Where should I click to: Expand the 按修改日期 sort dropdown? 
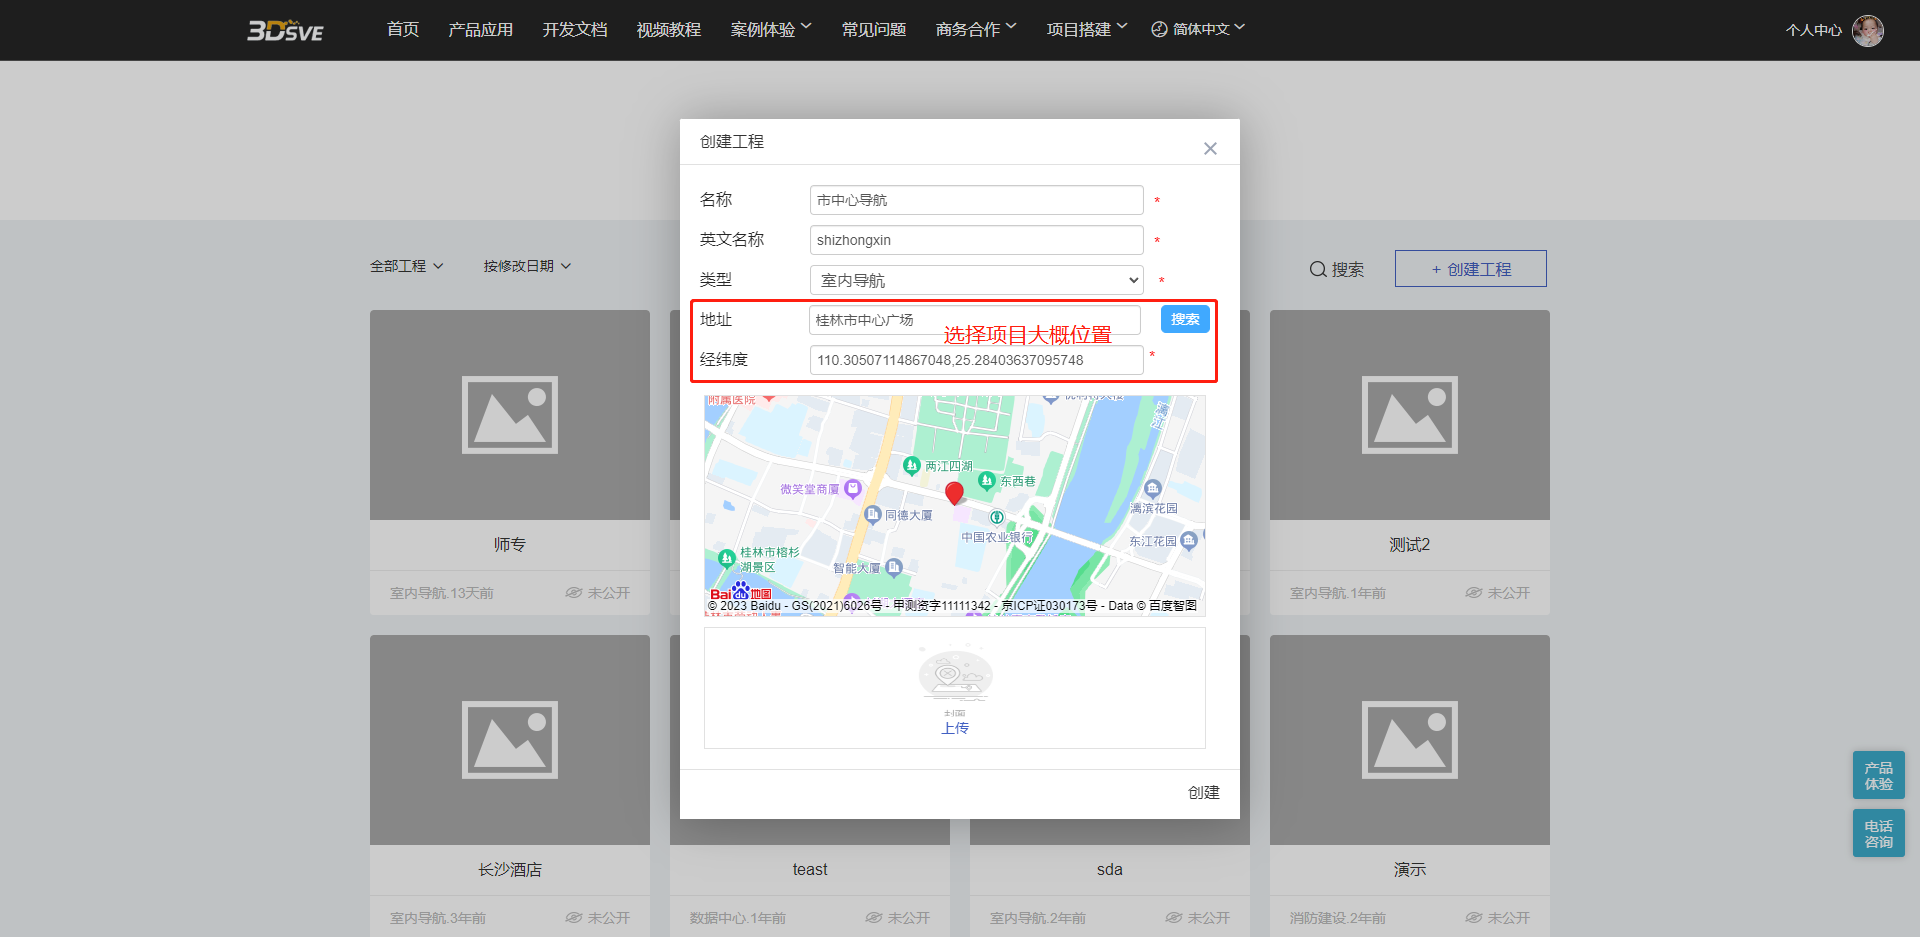(527, 266)
